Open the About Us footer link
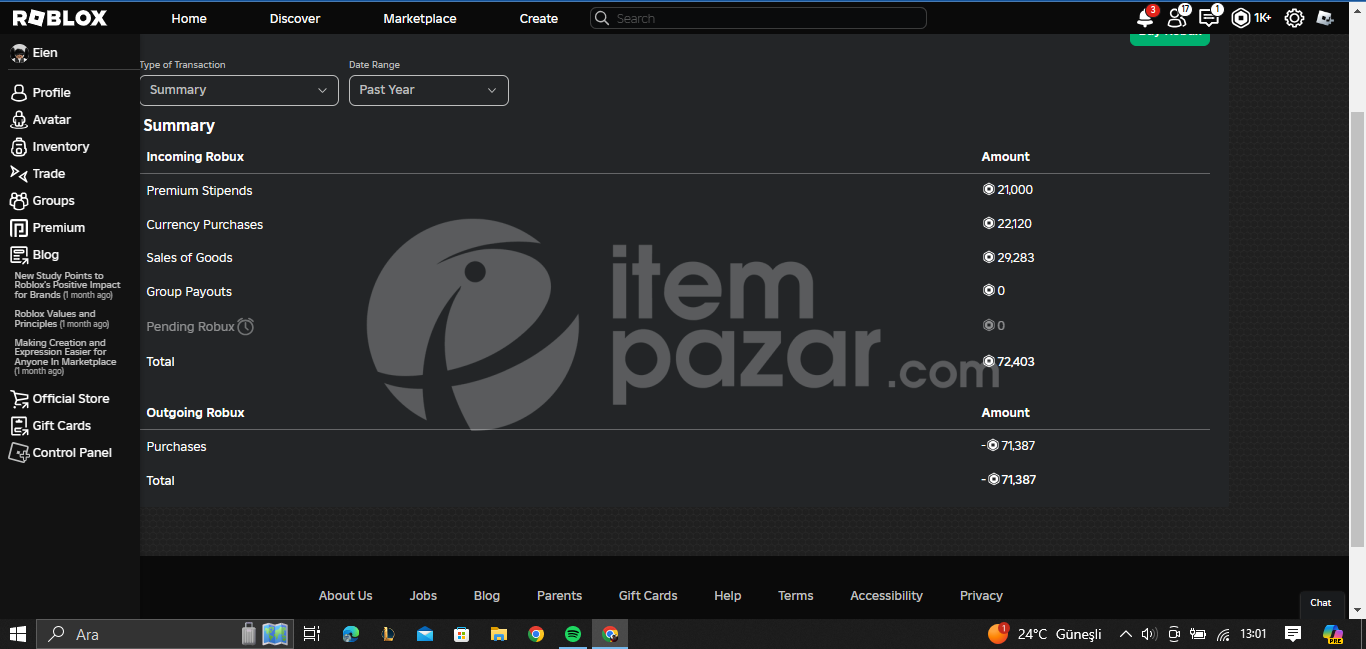The height and width of the screenshot is (649, 1366). pos(346,596)
